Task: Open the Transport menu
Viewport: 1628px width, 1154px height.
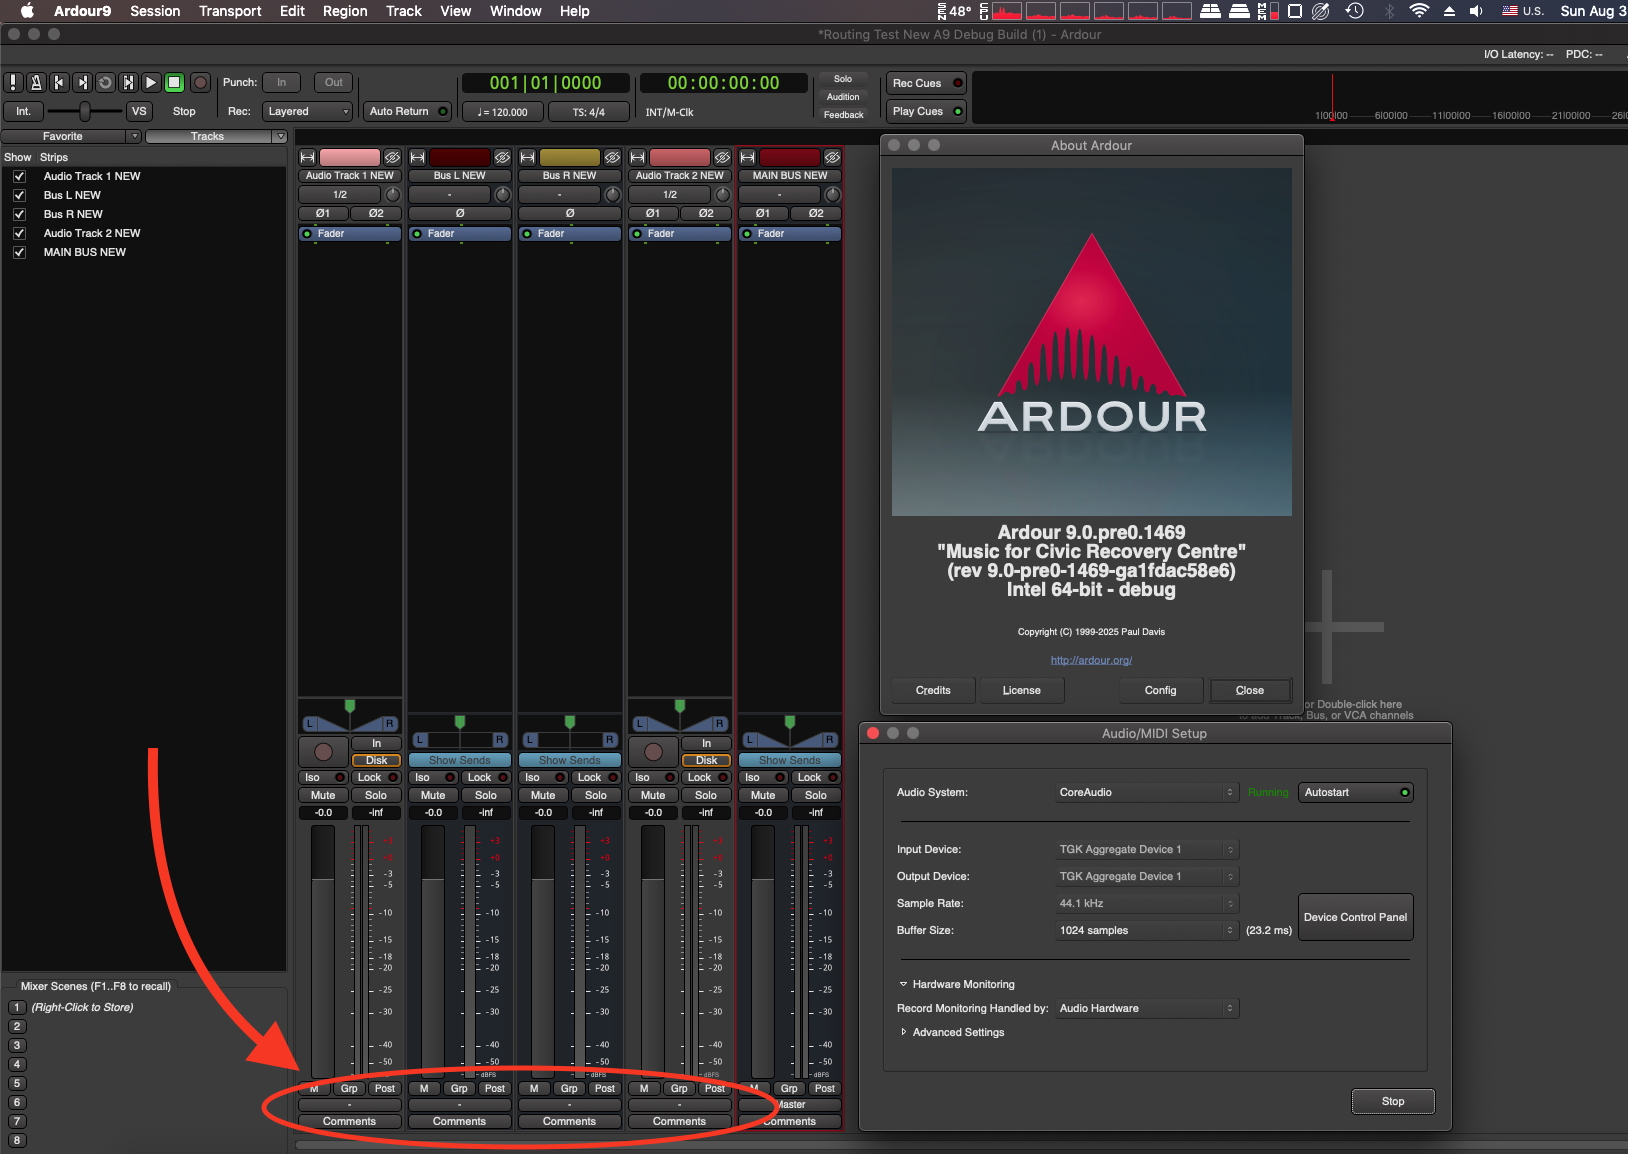Action: click(230, 11)
